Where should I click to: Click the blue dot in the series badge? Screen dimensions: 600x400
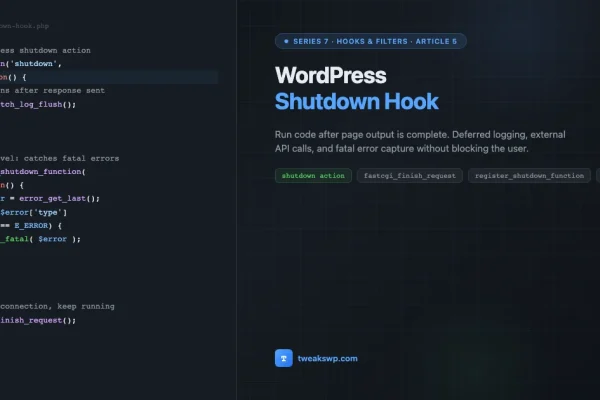pos(286,41)
